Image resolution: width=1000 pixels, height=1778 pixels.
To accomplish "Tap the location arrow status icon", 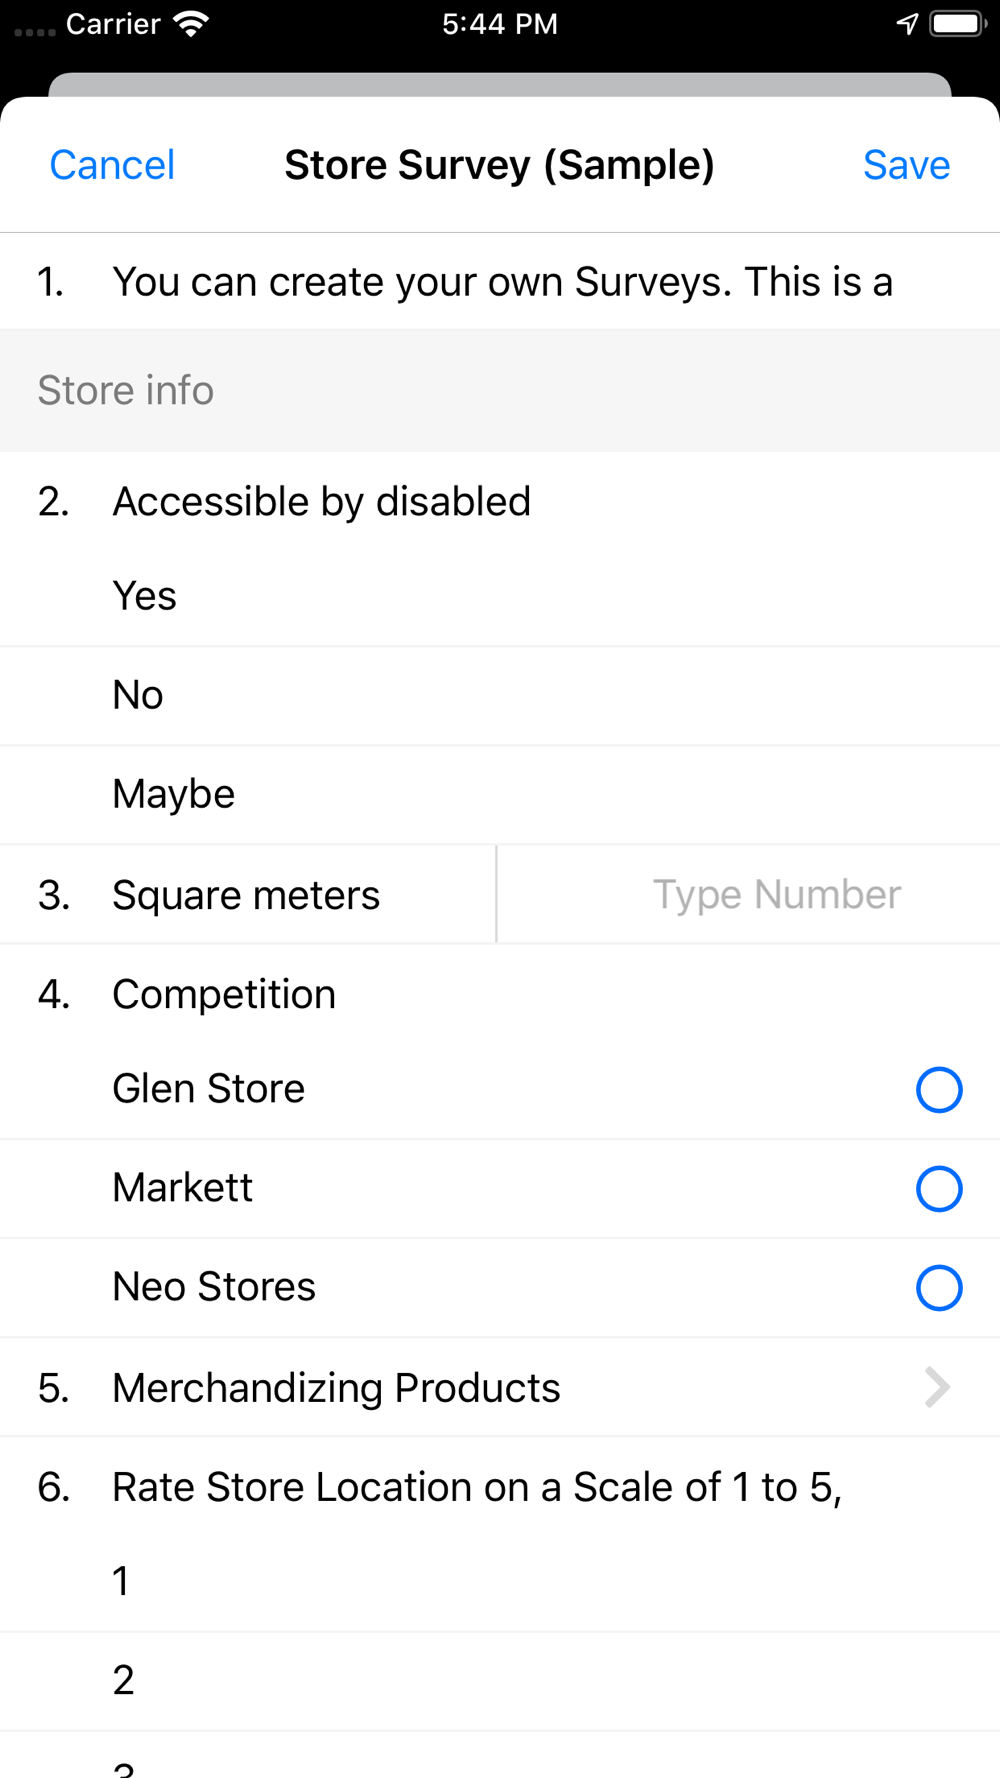I will click(907, 23).
